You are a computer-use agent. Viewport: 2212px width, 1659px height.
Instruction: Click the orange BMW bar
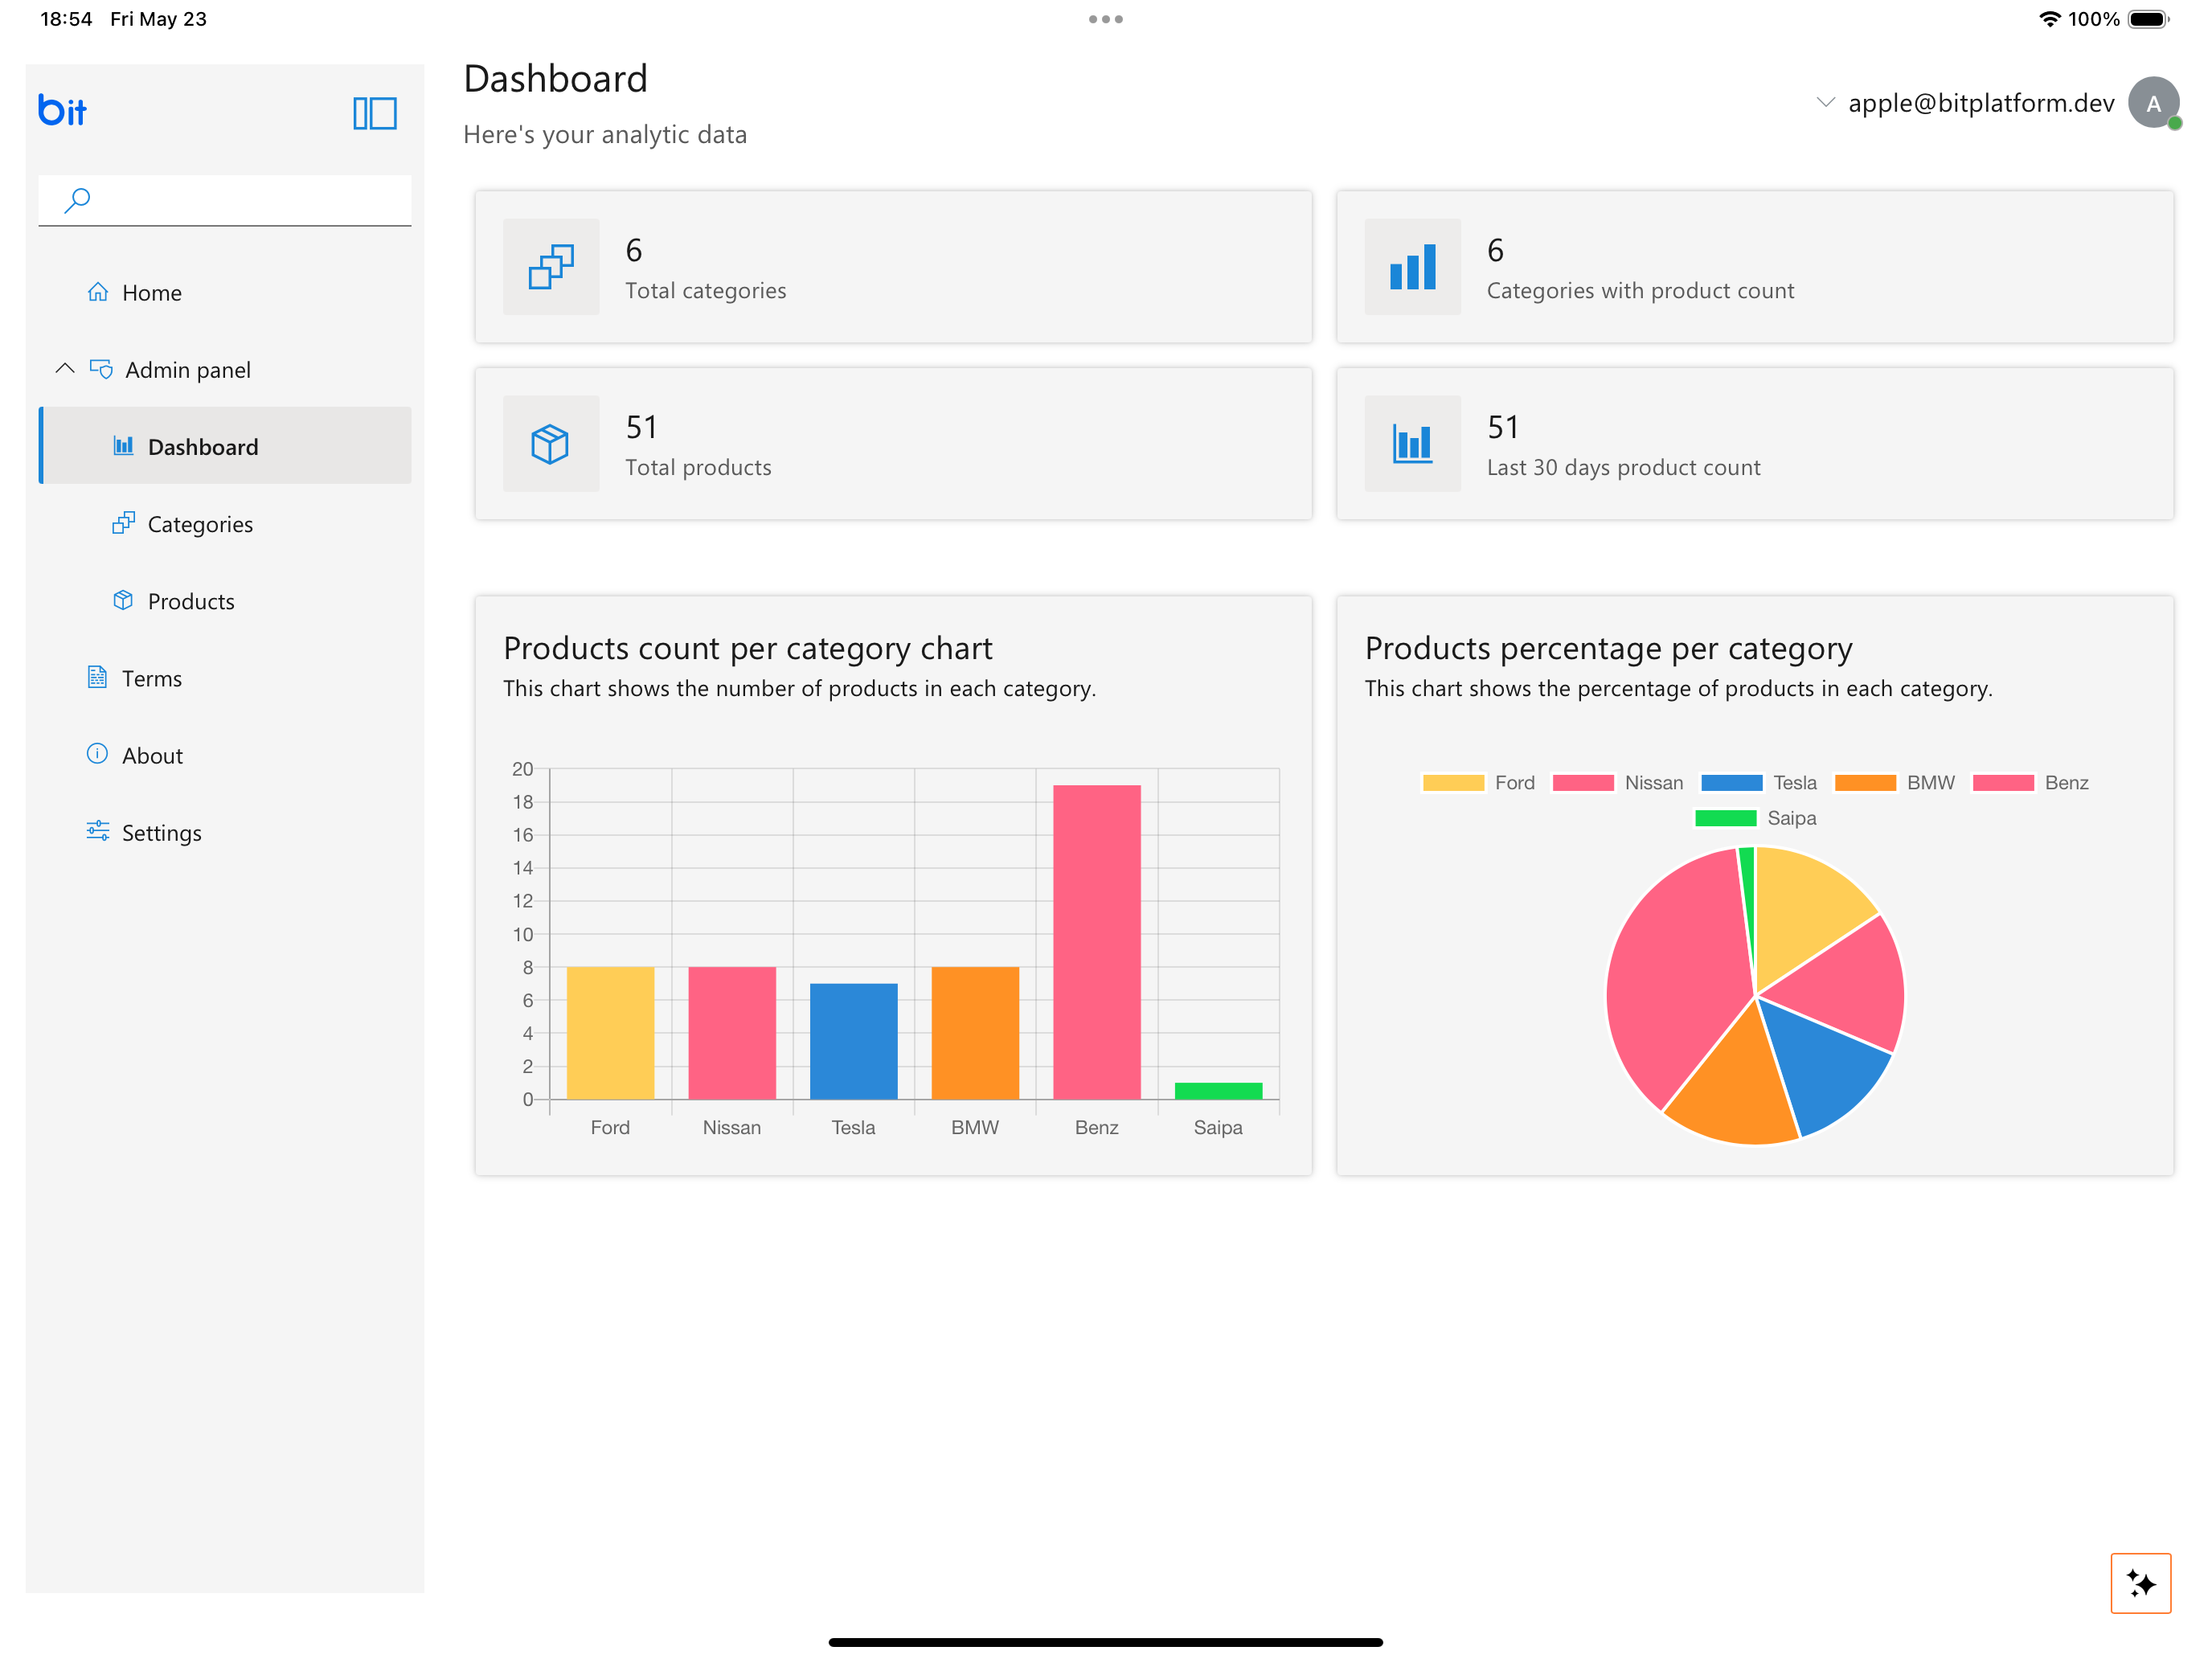click(975, 1033)
